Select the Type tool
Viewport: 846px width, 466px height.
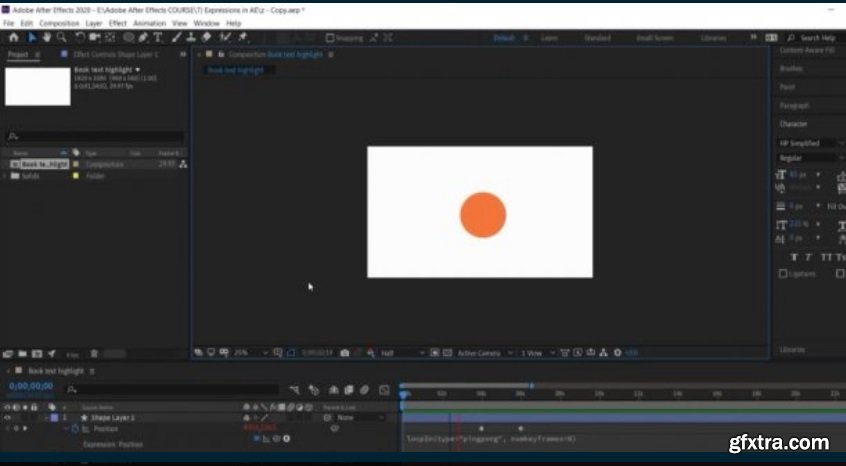pyautogui.click(x=158, y=38)
